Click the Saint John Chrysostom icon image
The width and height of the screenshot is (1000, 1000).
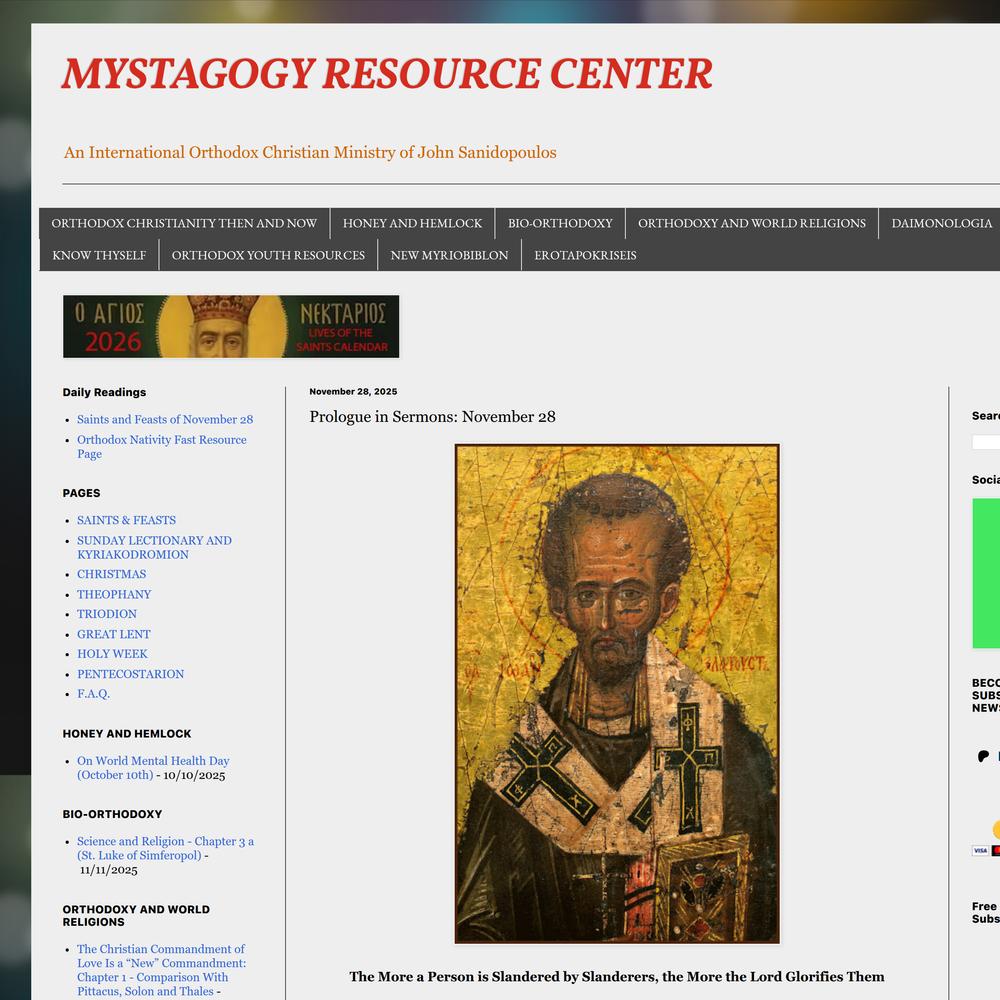(617, 694)
